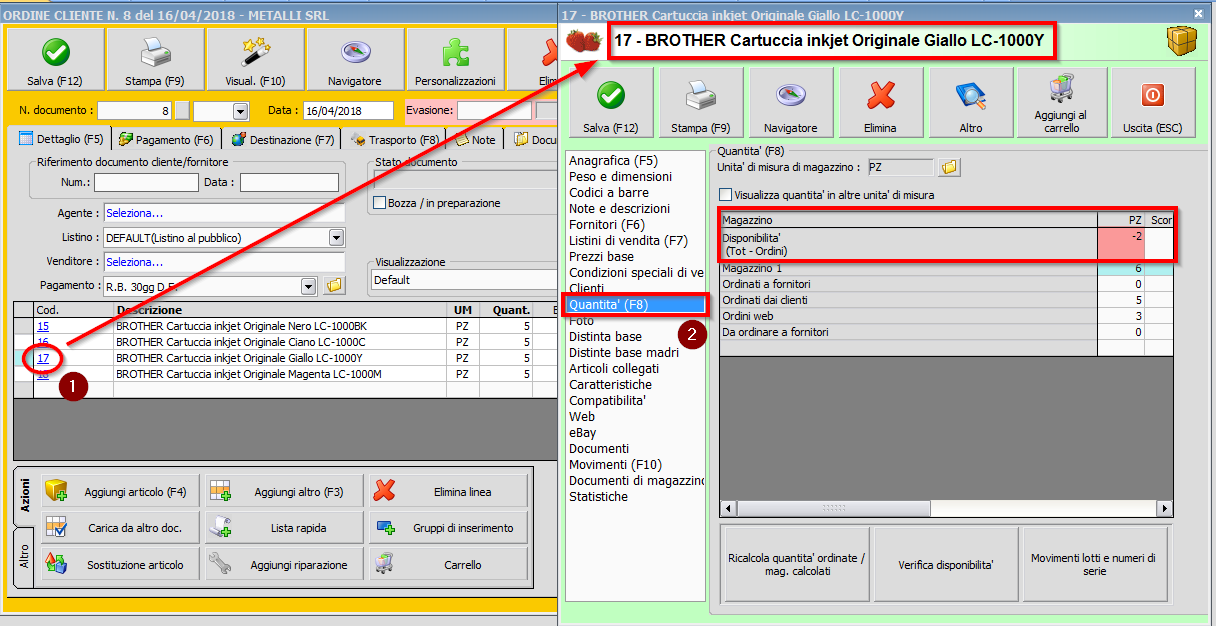Open Navigatore in the order window toolbar
The width and height of the screenshot is (1216, 626).
click(x=355, y=59)
